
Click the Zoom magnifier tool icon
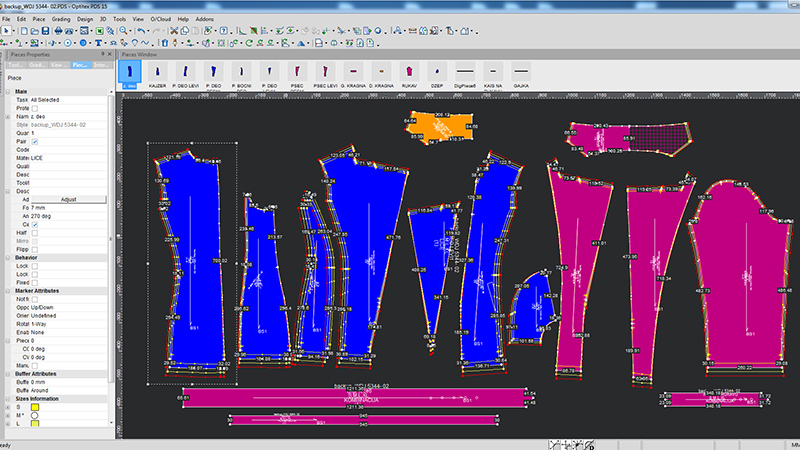[x=124, y=31]
